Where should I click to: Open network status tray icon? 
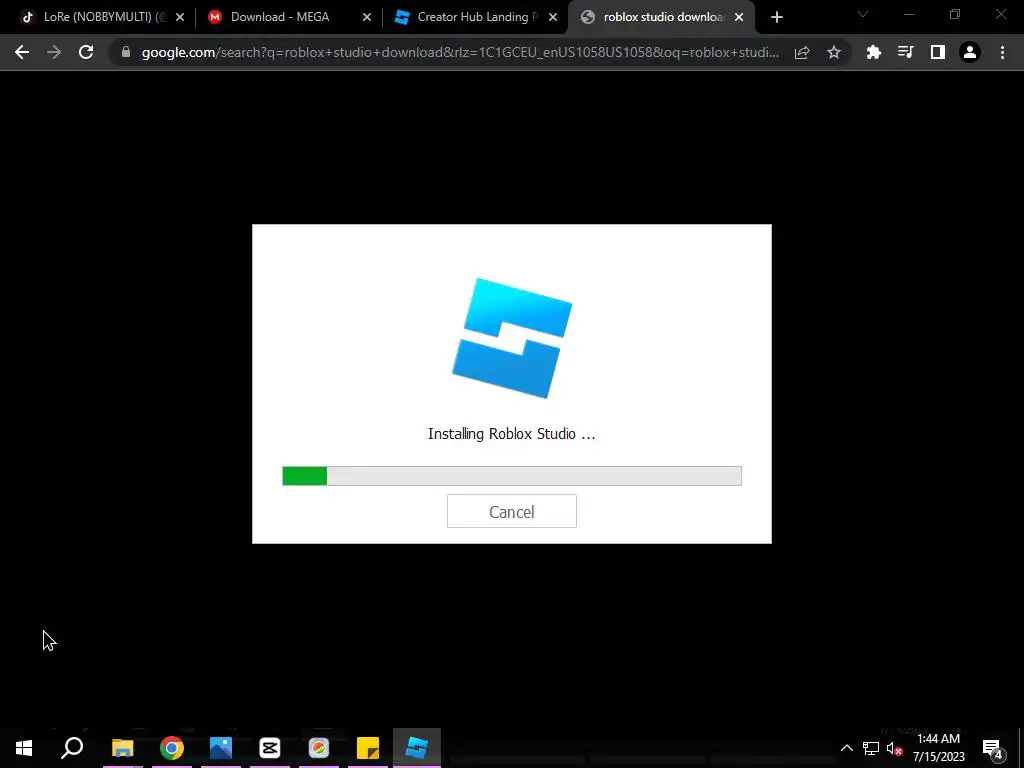coord(871,748)
